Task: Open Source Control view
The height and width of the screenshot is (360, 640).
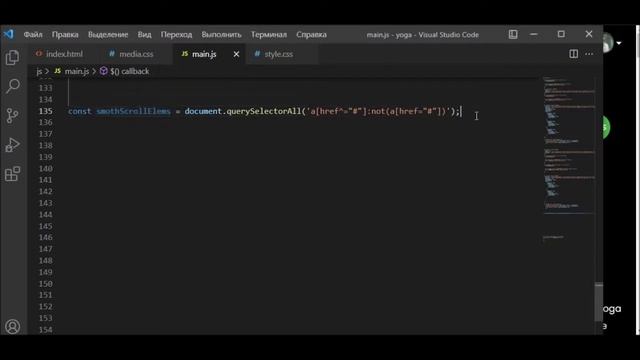Action: pyautogui.click(x=12, y=116)
